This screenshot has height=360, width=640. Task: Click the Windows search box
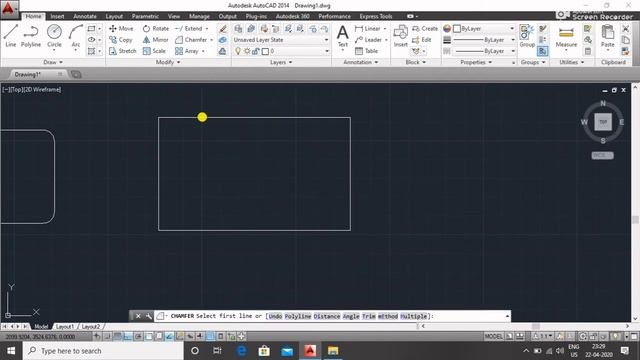click(x=103, y=351)
